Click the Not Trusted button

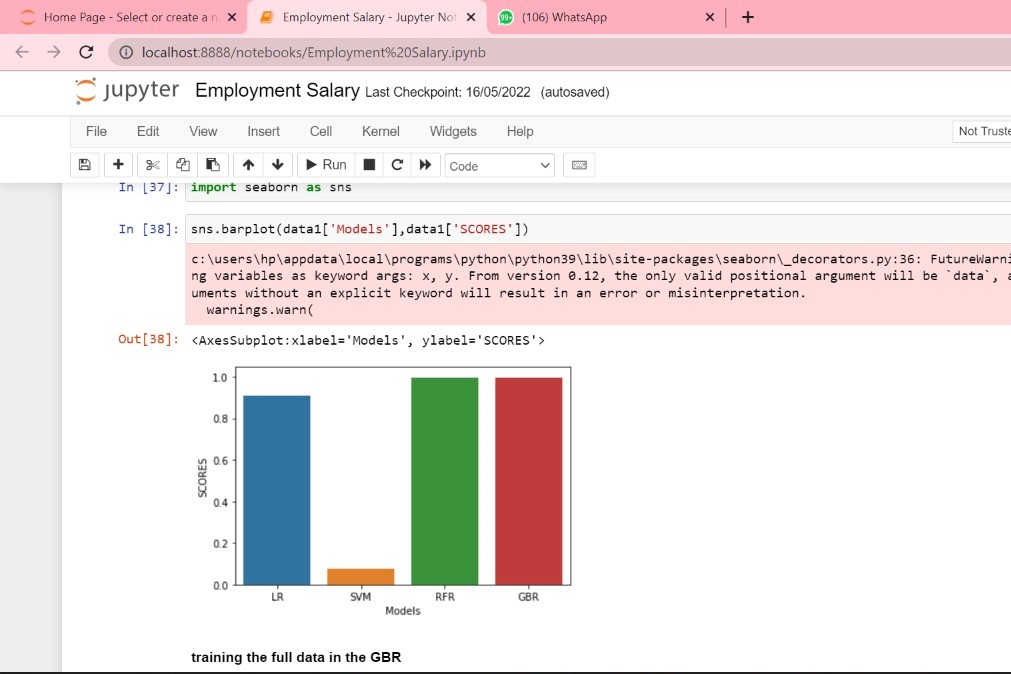982,132
